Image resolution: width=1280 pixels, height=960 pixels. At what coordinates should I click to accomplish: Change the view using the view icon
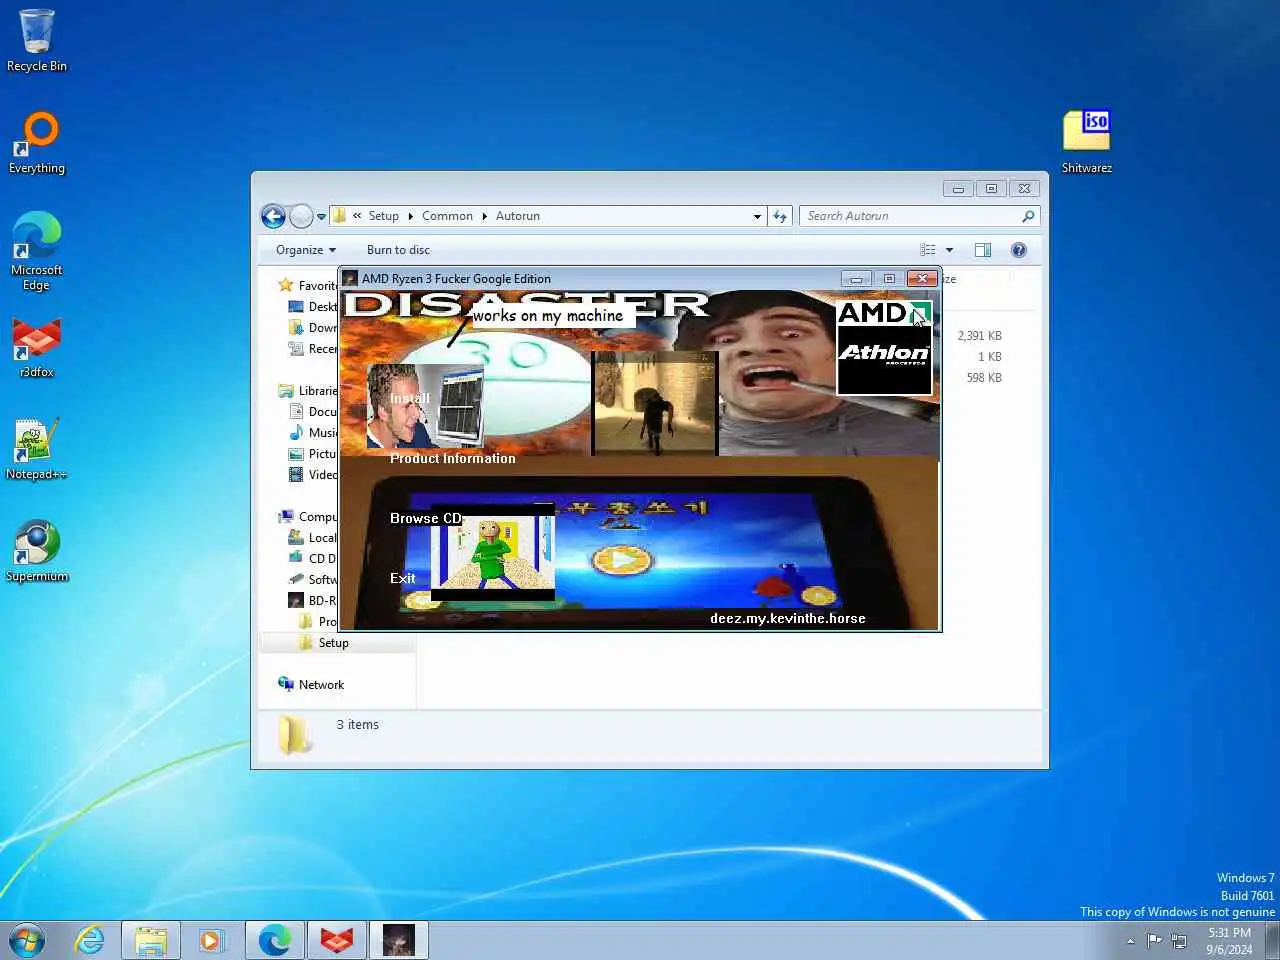pyautogui.click(x=928, y=250)
